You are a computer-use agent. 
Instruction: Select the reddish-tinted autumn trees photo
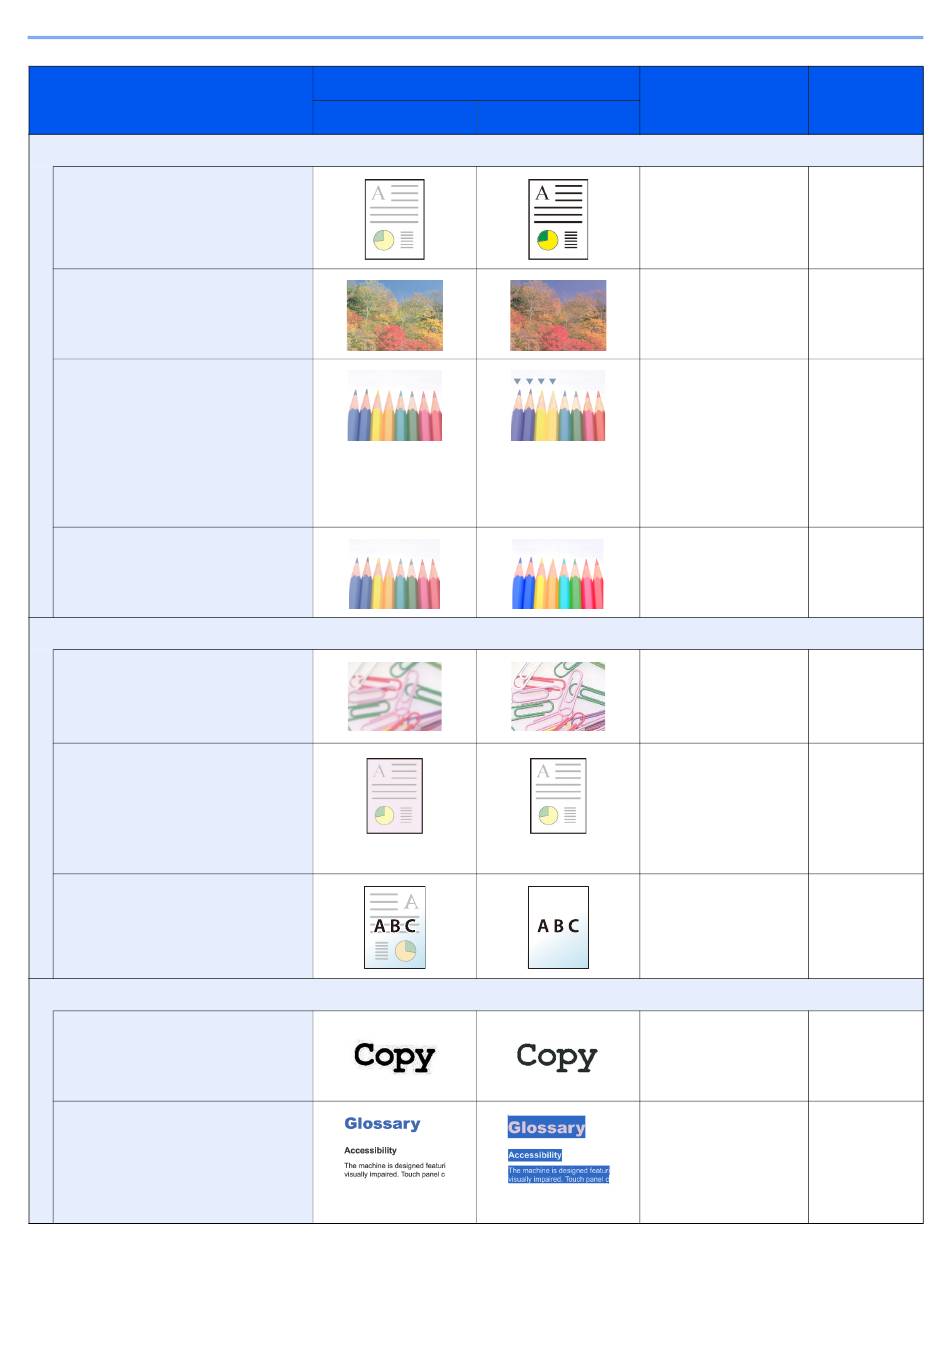558,315
